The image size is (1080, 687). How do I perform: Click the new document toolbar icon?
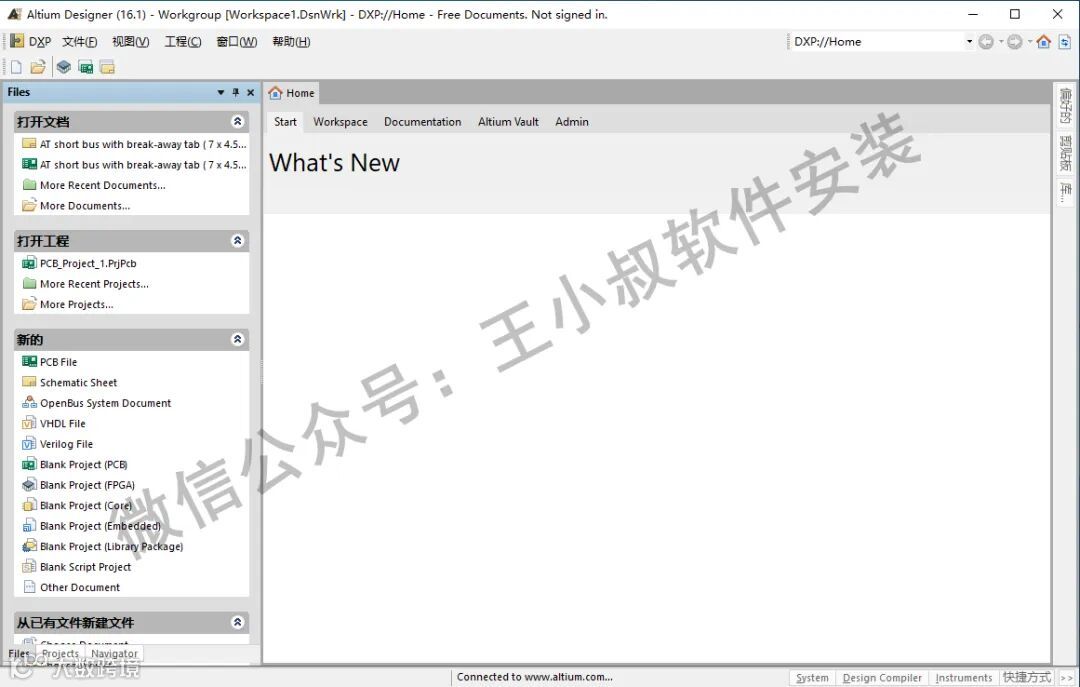tap(16, 67)
